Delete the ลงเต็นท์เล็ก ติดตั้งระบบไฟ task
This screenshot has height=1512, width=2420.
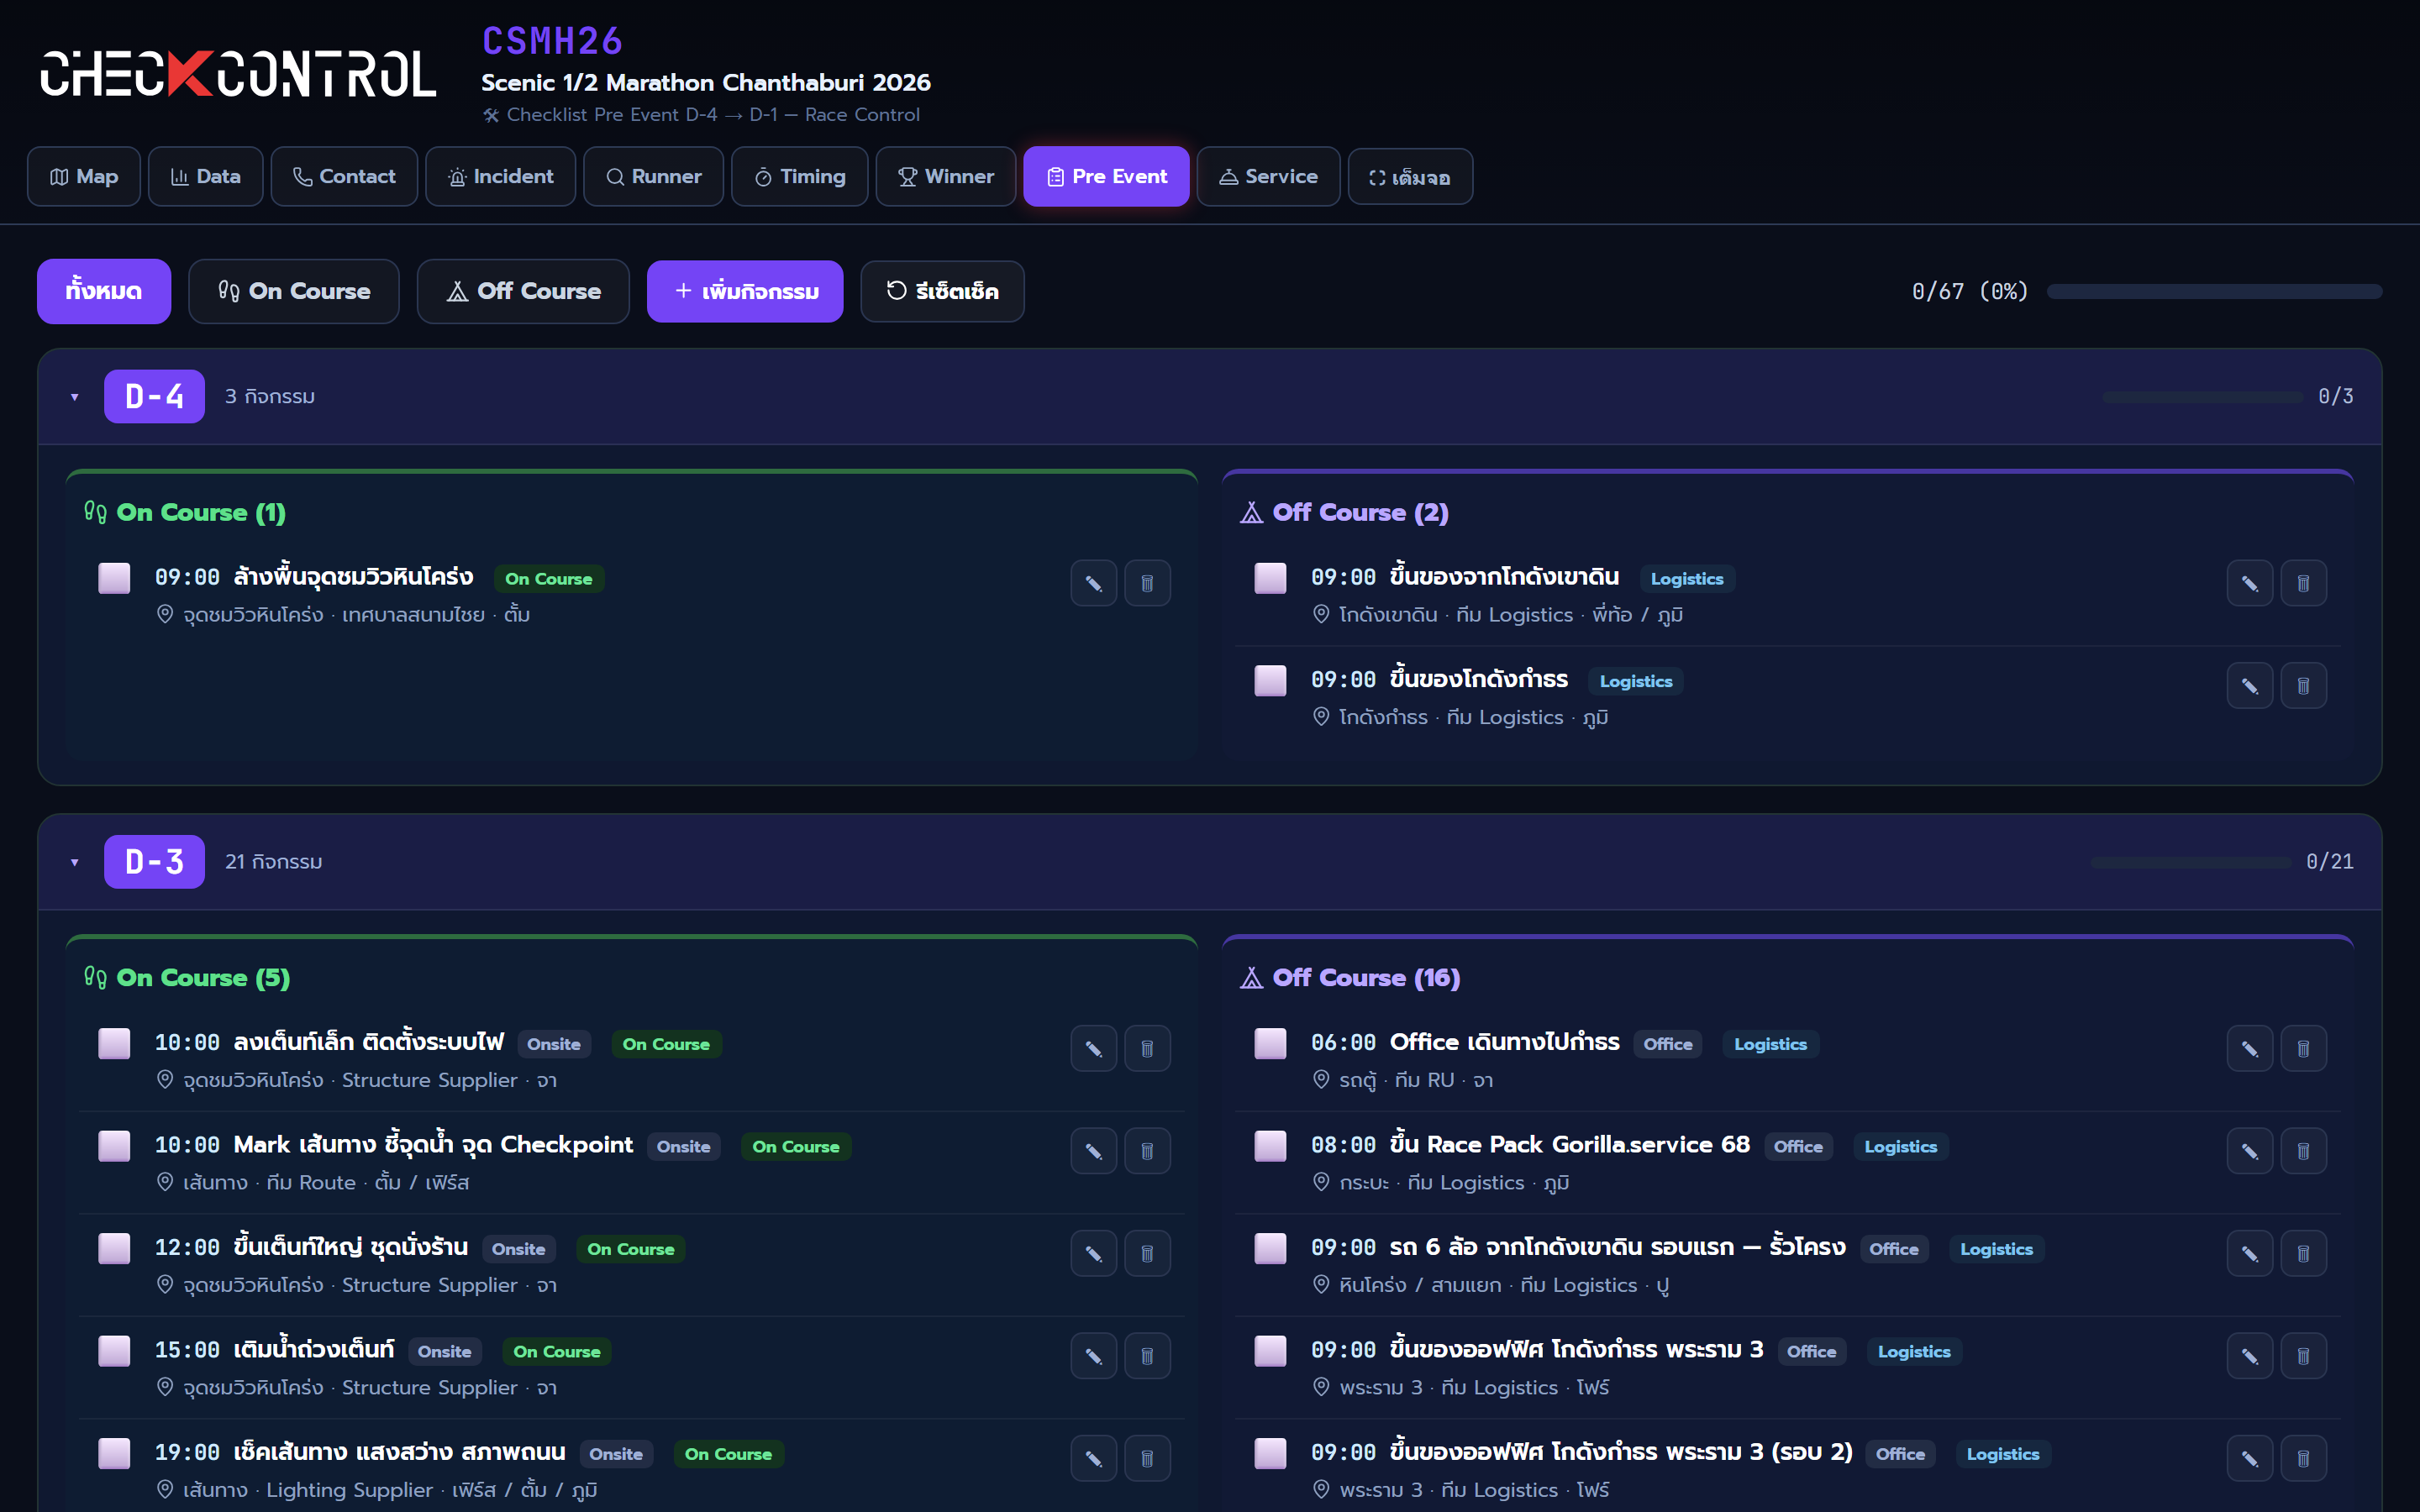tap(1147, 1049)
